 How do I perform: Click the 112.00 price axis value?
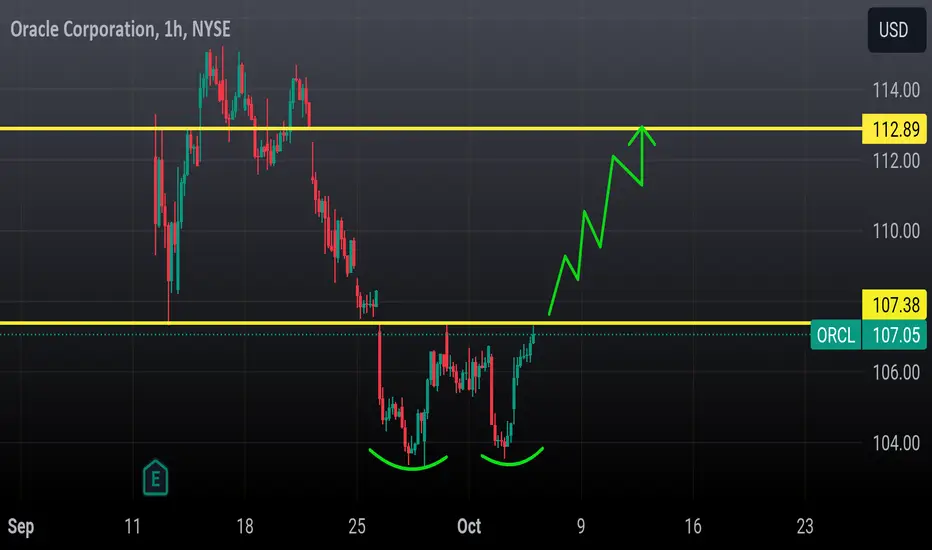pyautogui.click(x=896, y=161)
